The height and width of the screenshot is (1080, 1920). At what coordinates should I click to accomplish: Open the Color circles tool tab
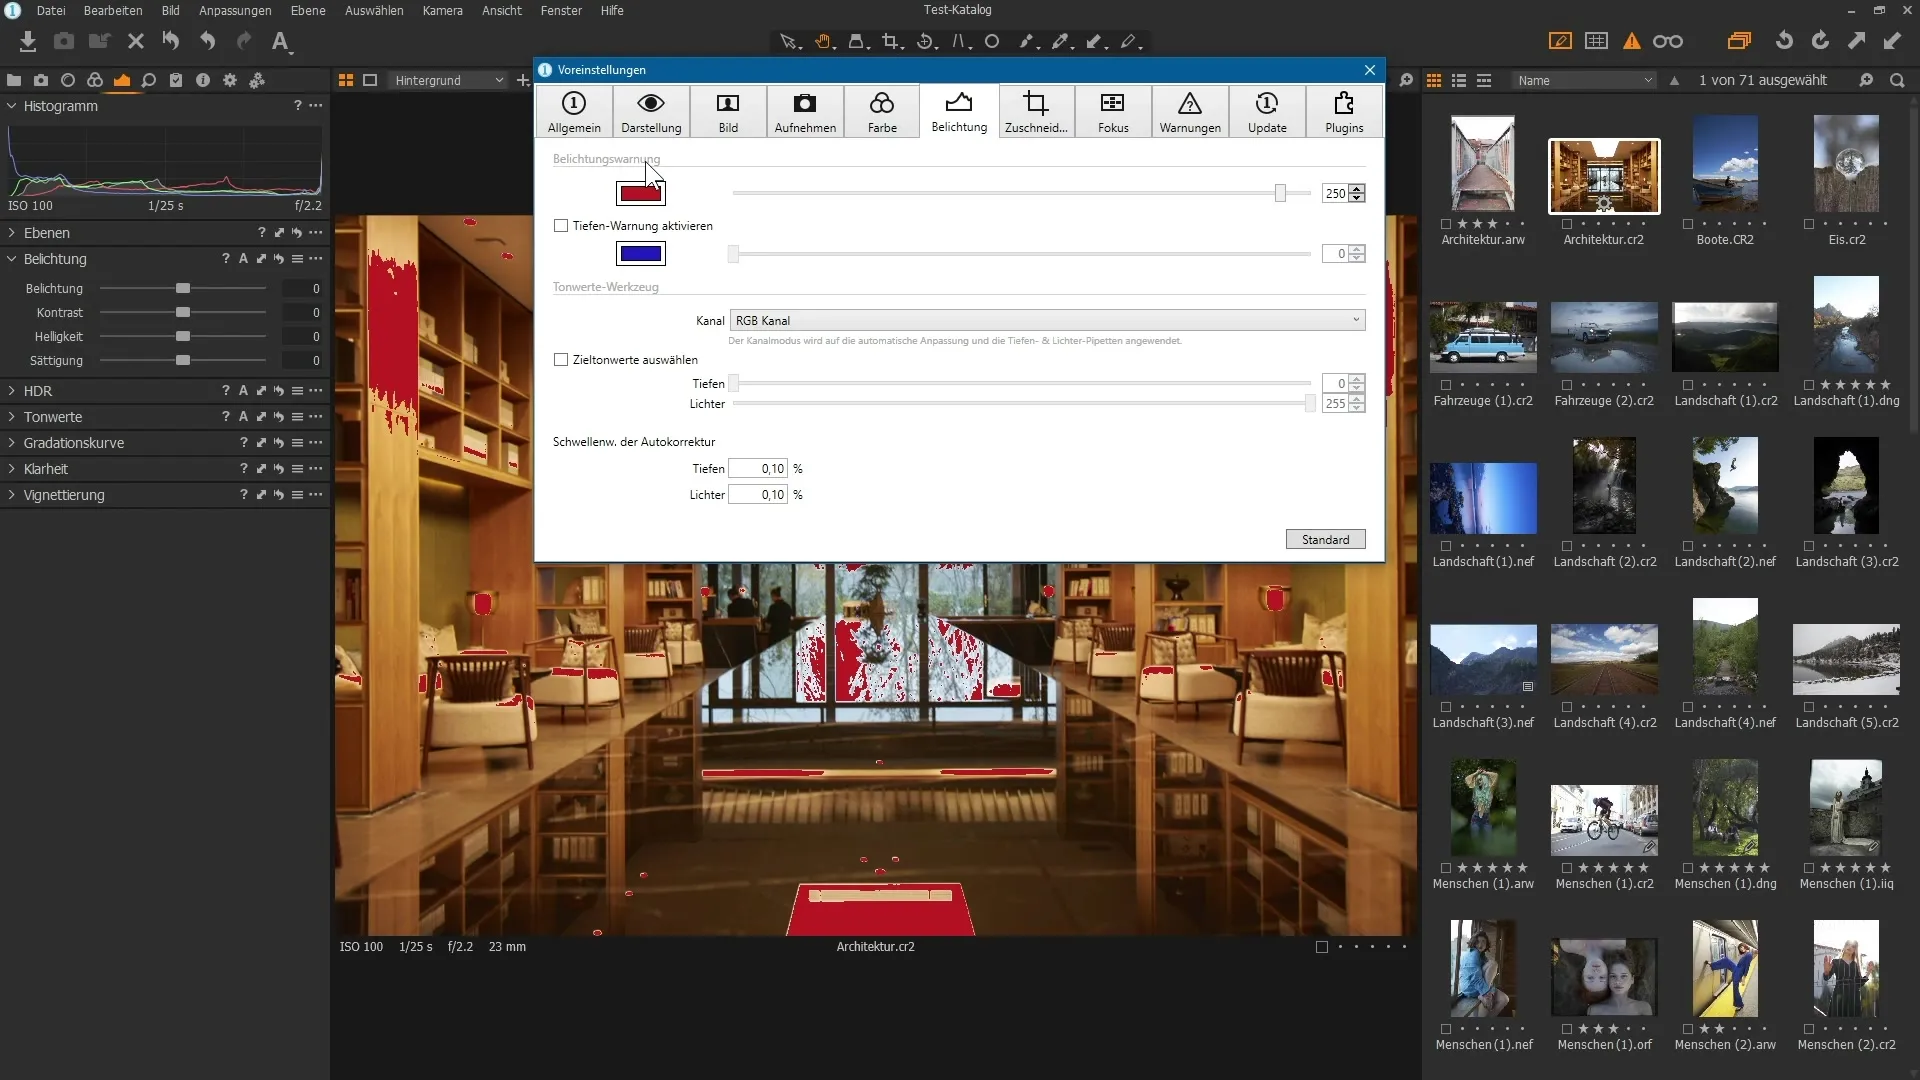[95, 80]
